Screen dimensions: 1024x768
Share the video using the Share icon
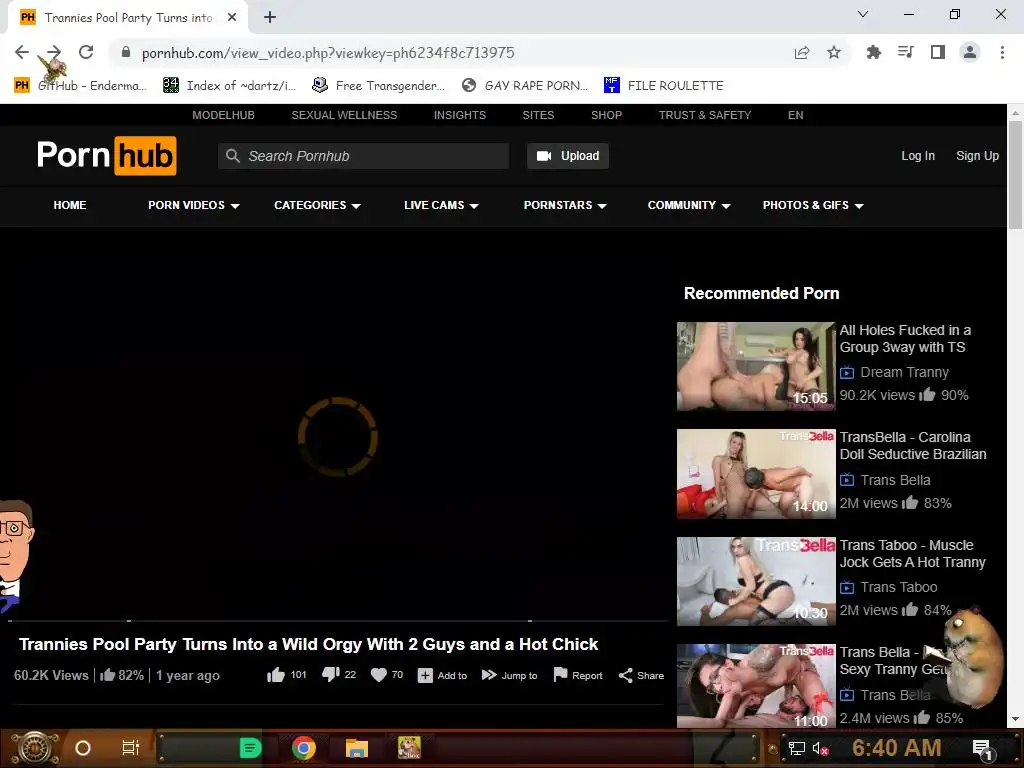point(626,675)
